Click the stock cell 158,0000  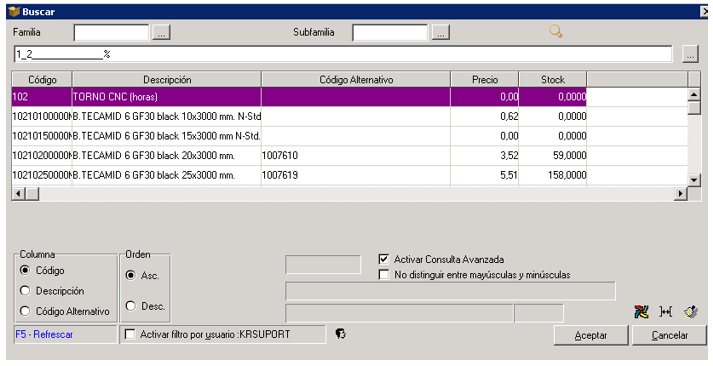click(x=552, y=175)
